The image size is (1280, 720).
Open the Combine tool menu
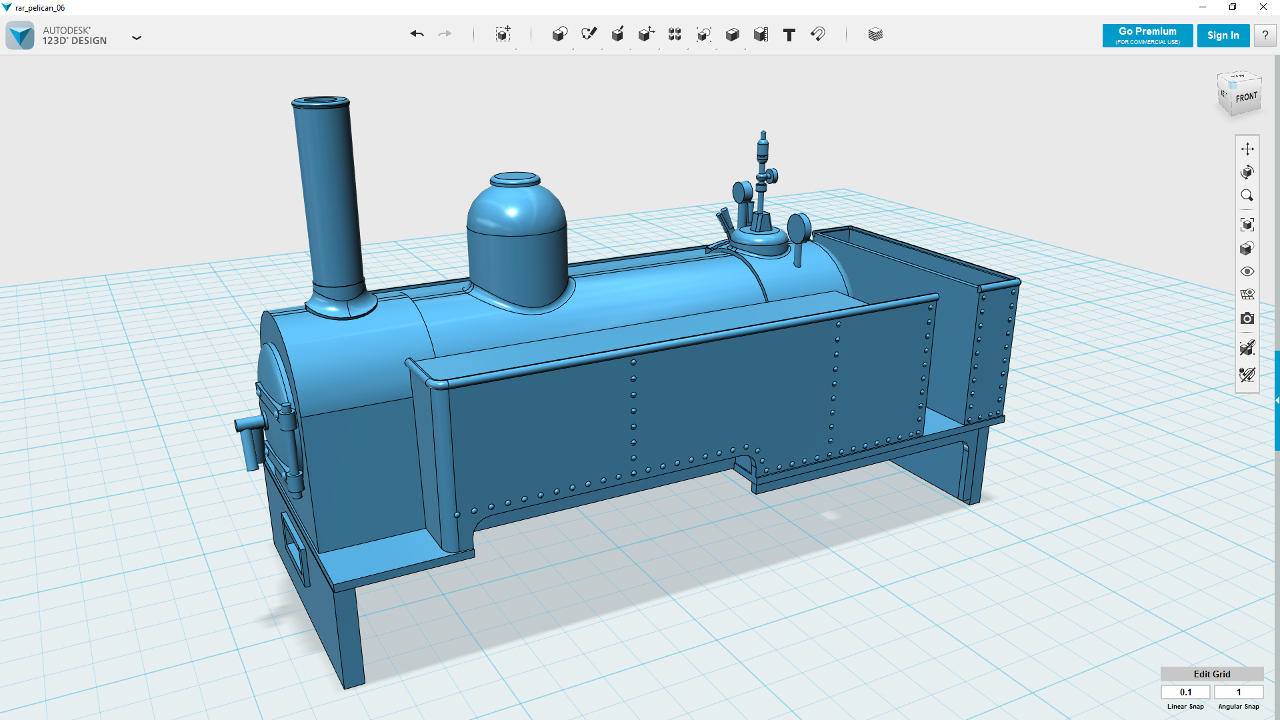(x=732, y=34)
